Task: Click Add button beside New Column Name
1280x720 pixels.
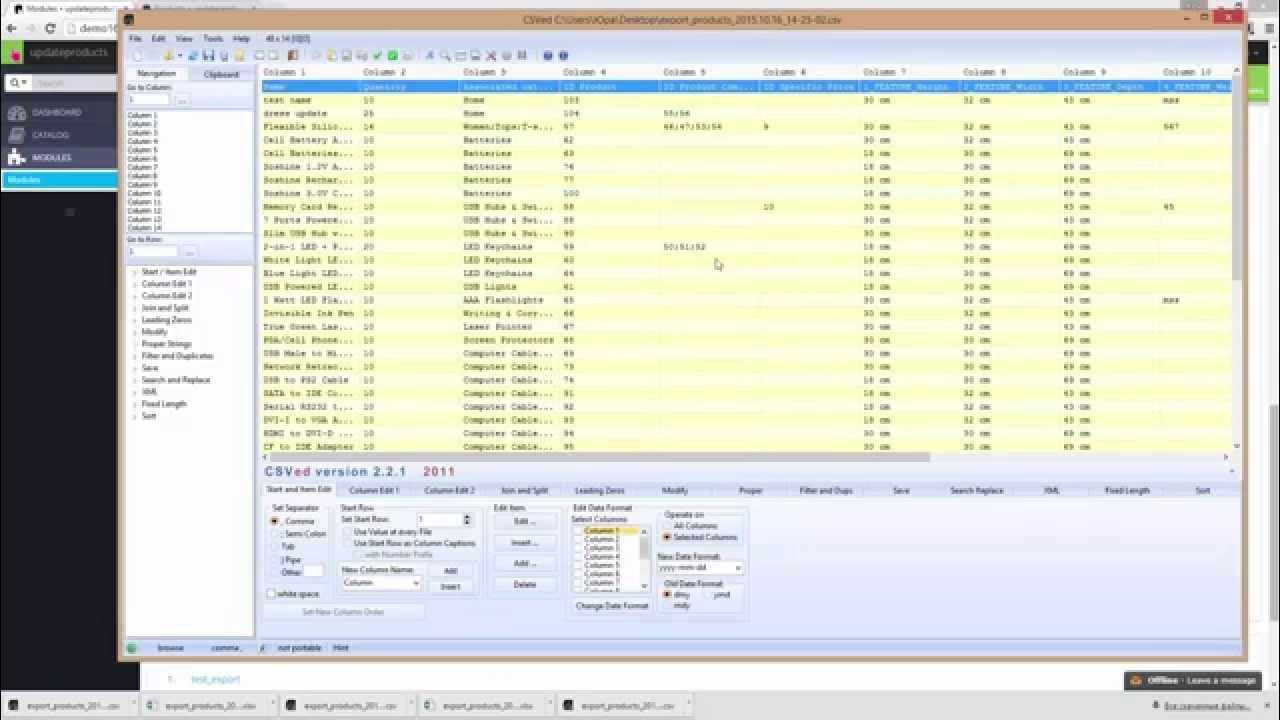Action: pos(450,571)
